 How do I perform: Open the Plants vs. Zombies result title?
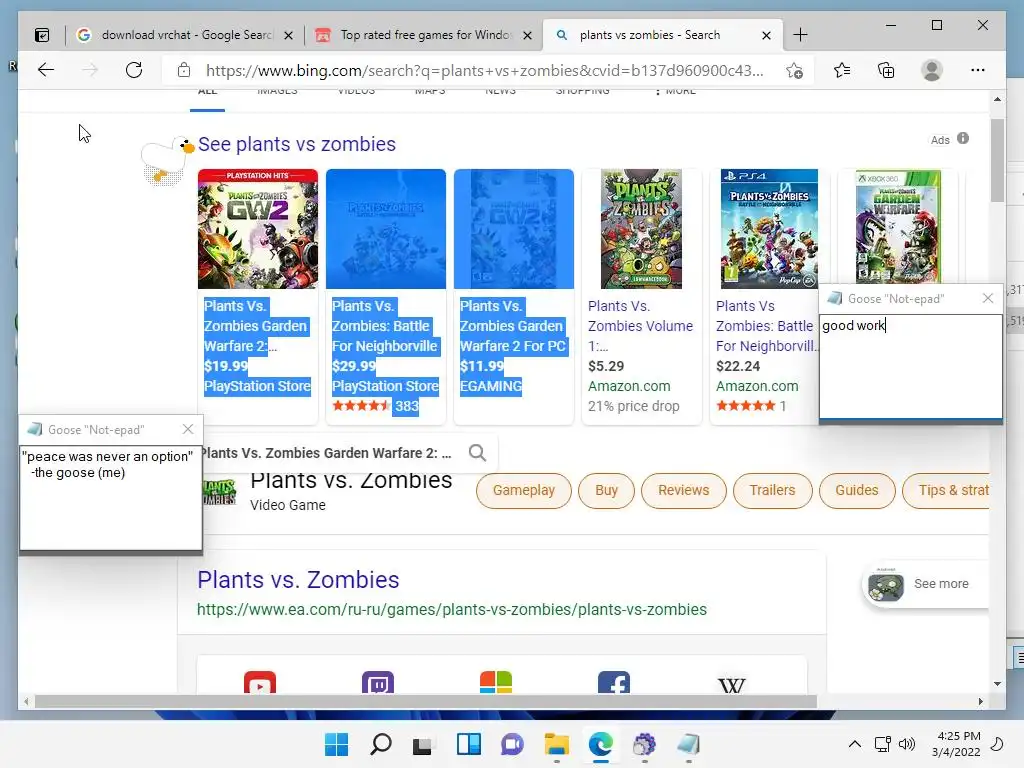click(x=298, y=580)
